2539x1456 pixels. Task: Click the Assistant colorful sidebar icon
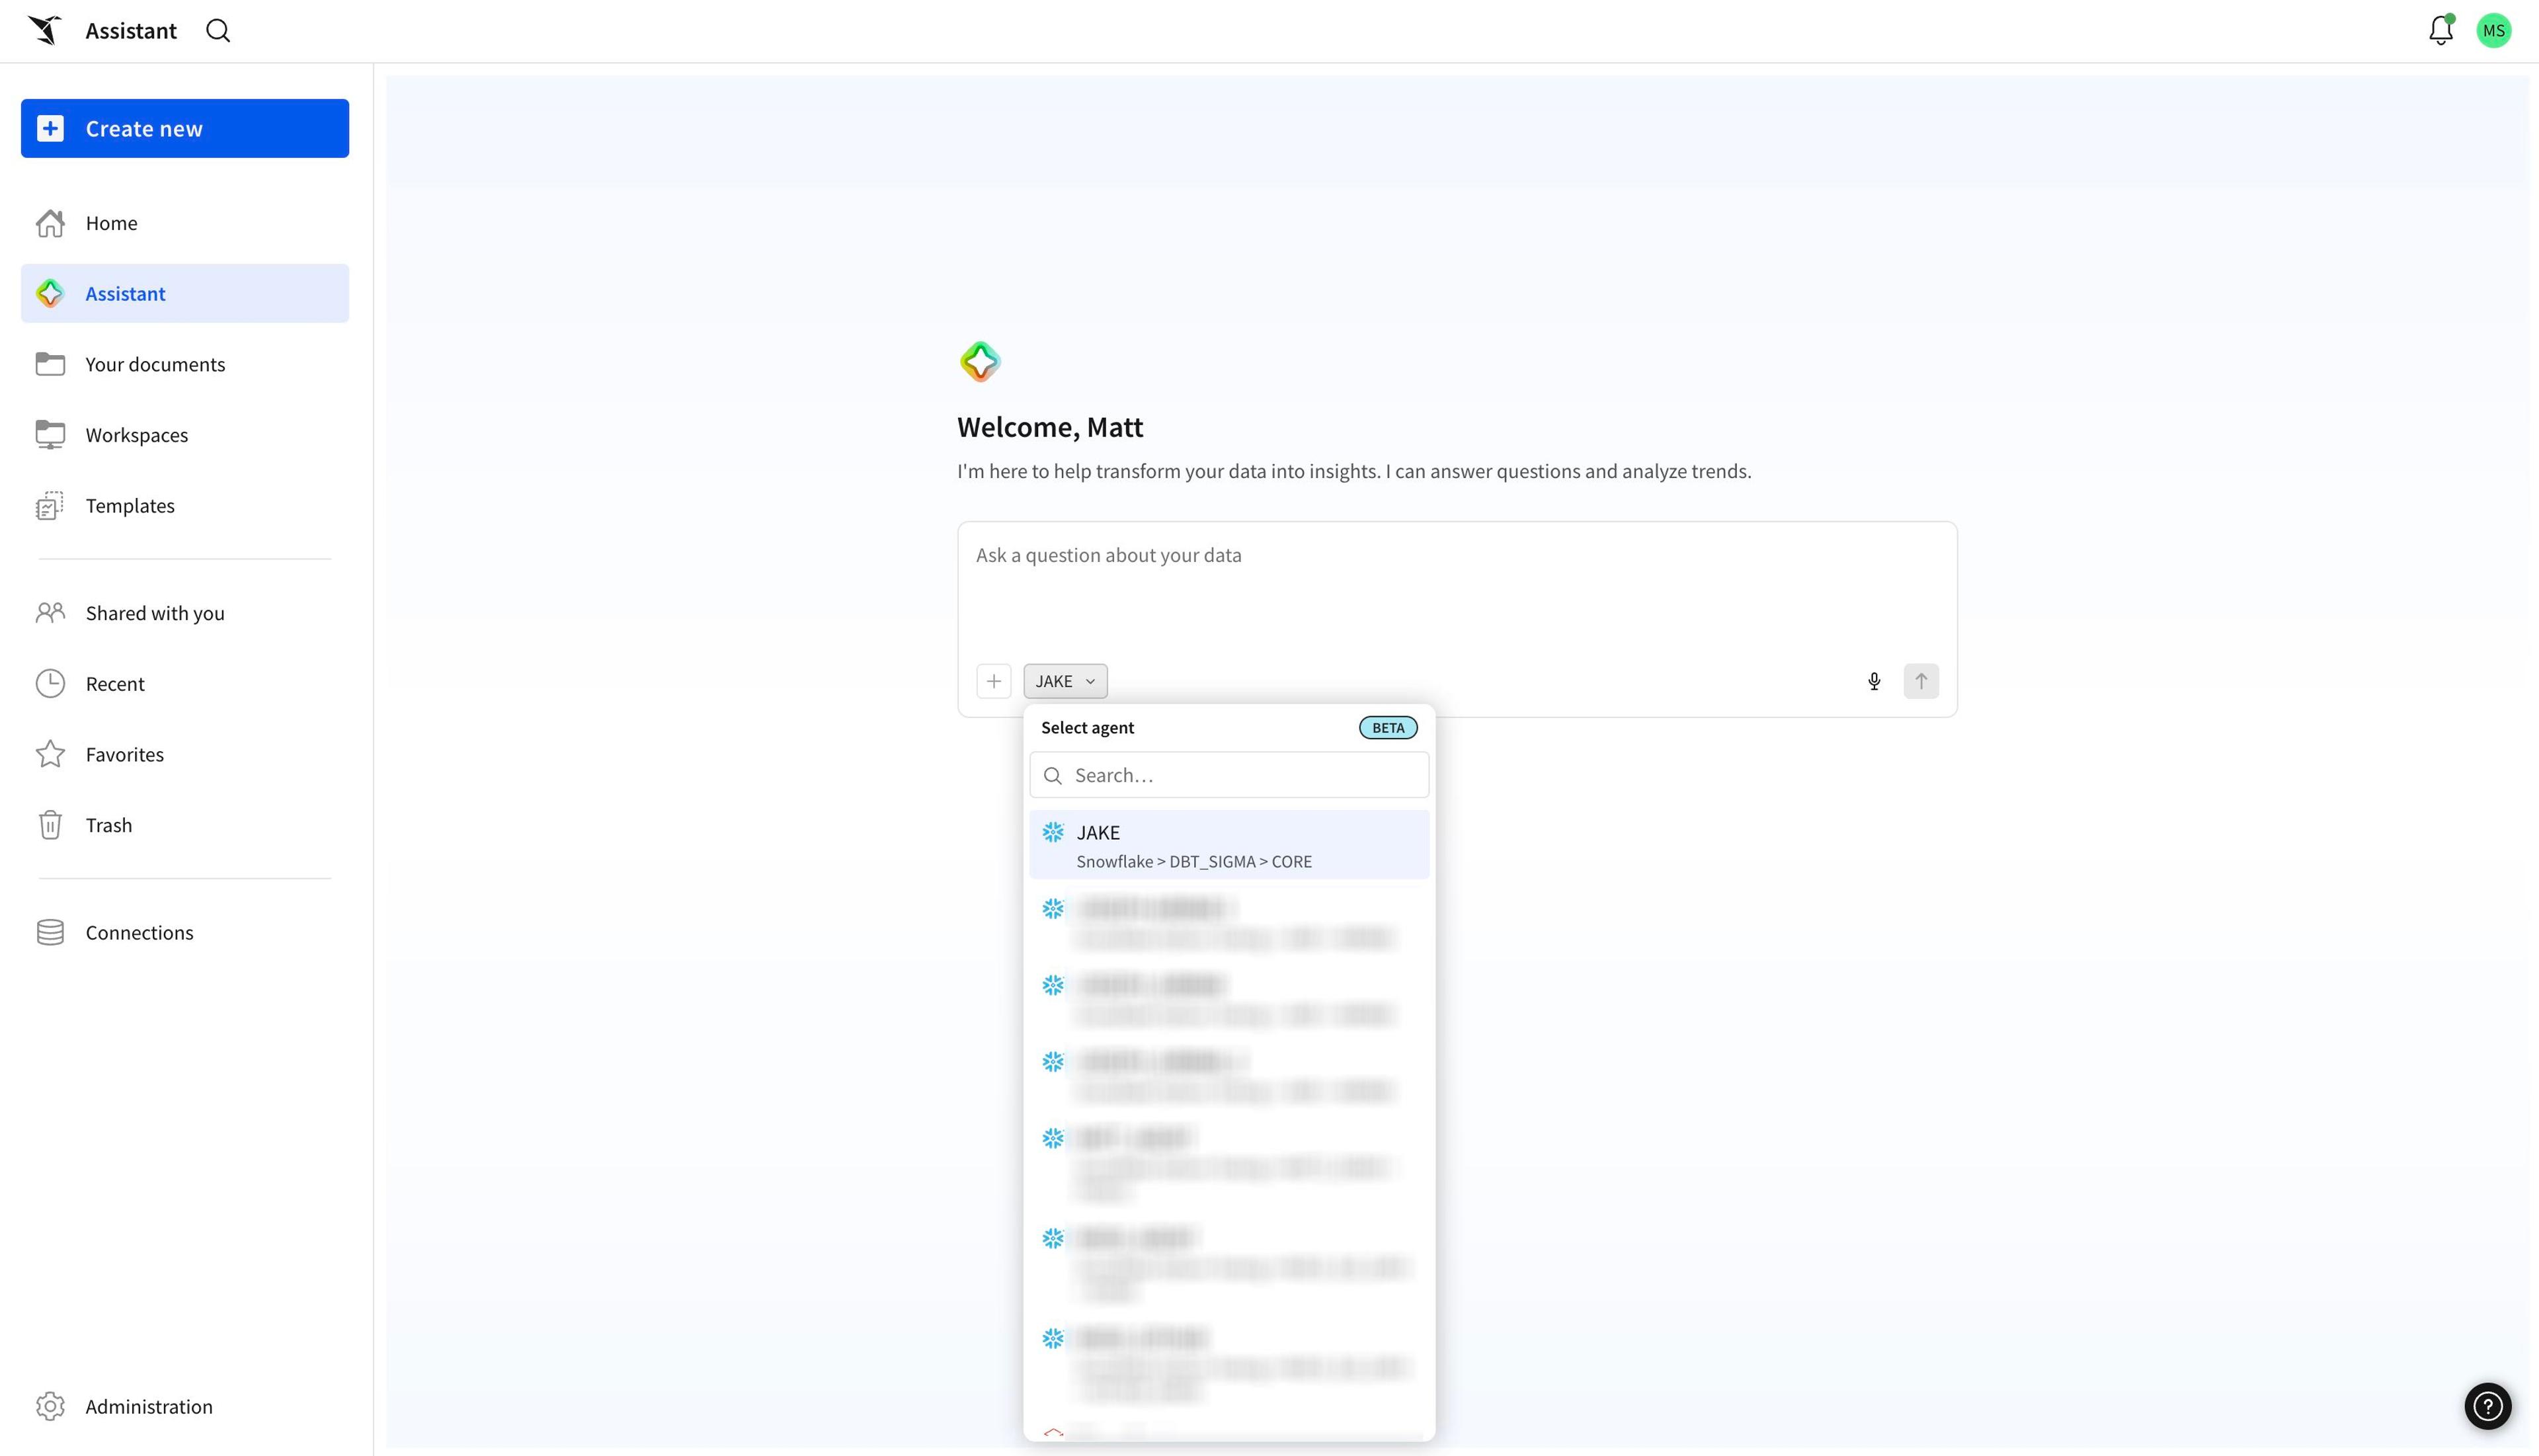point(50,293)
